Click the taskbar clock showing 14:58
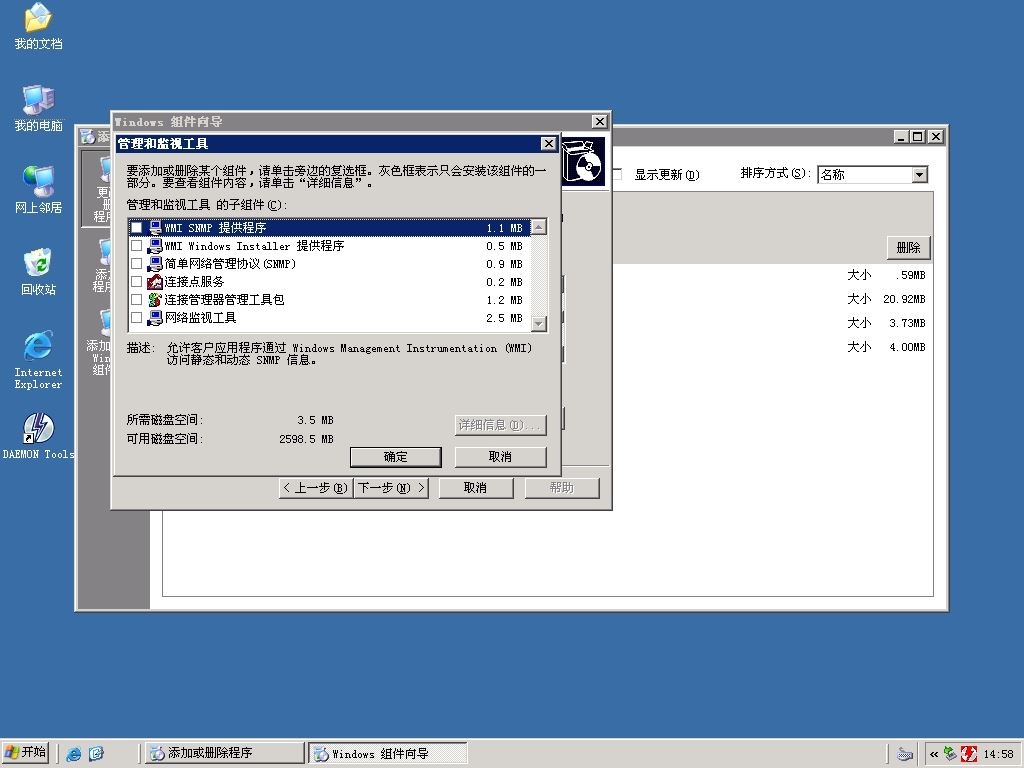Image resolution: width=1024 pixels, height=768 pixels. (x=999, y=754)
